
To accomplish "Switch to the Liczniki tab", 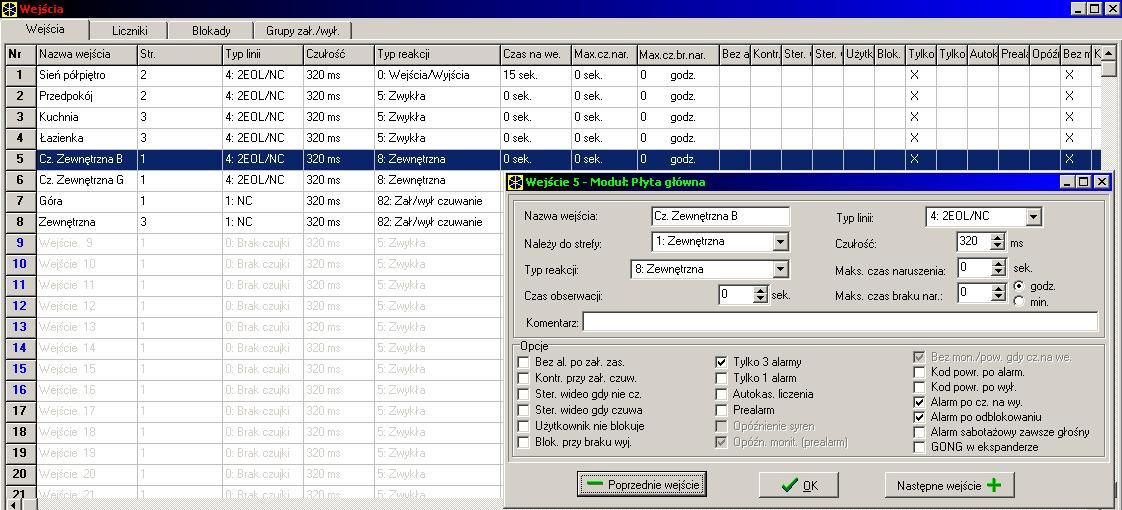I will point(129,31).
